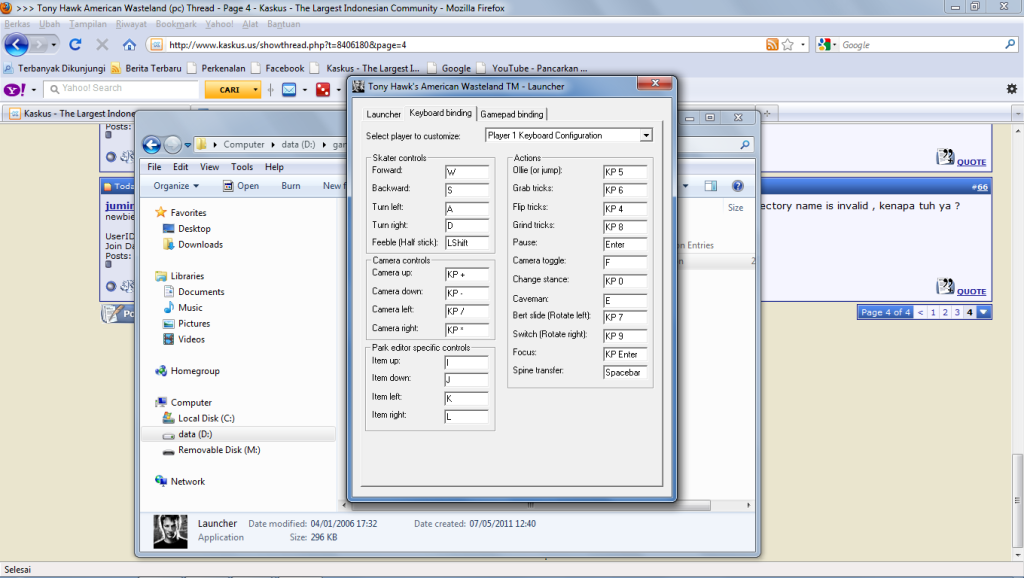Open Explorer help question mark icon

tap(737, 186)
